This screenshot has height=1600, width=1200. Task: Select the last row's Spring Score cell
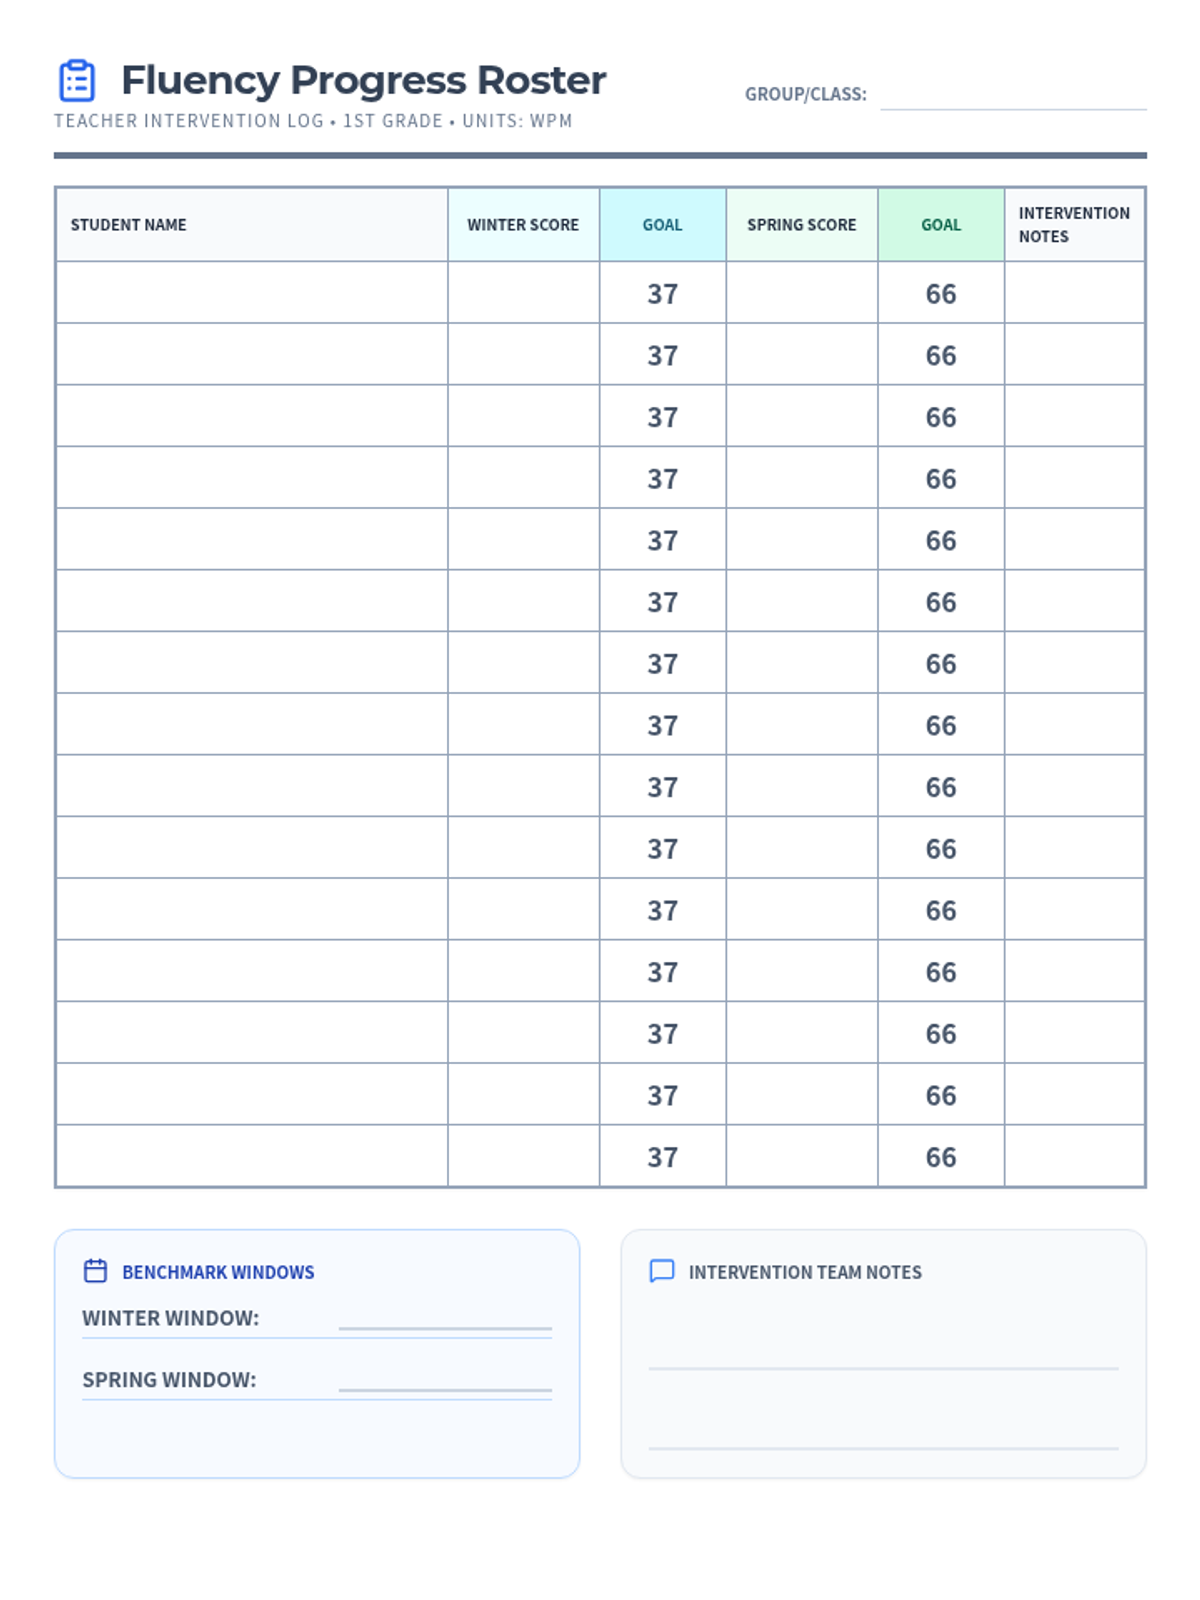pyautogui.click(x=802, y=1157)
